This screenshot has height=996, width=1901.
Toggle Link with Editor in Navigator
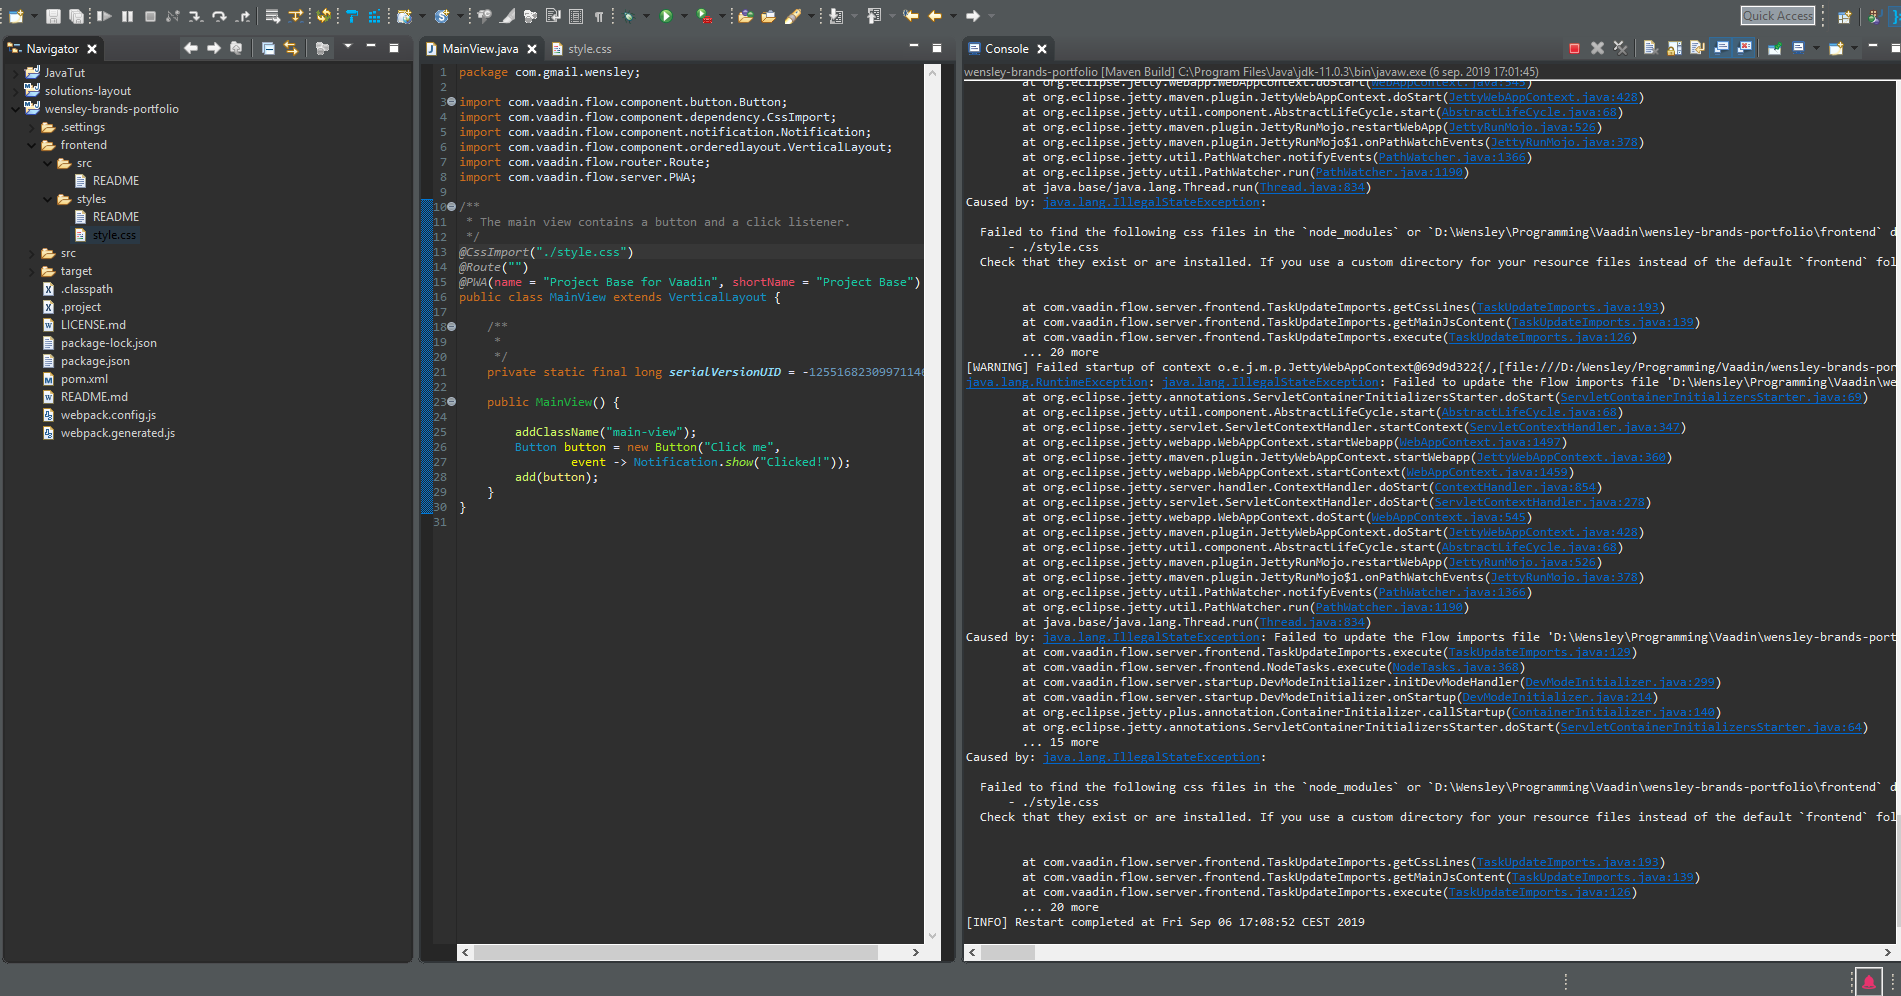click(291, 48)
